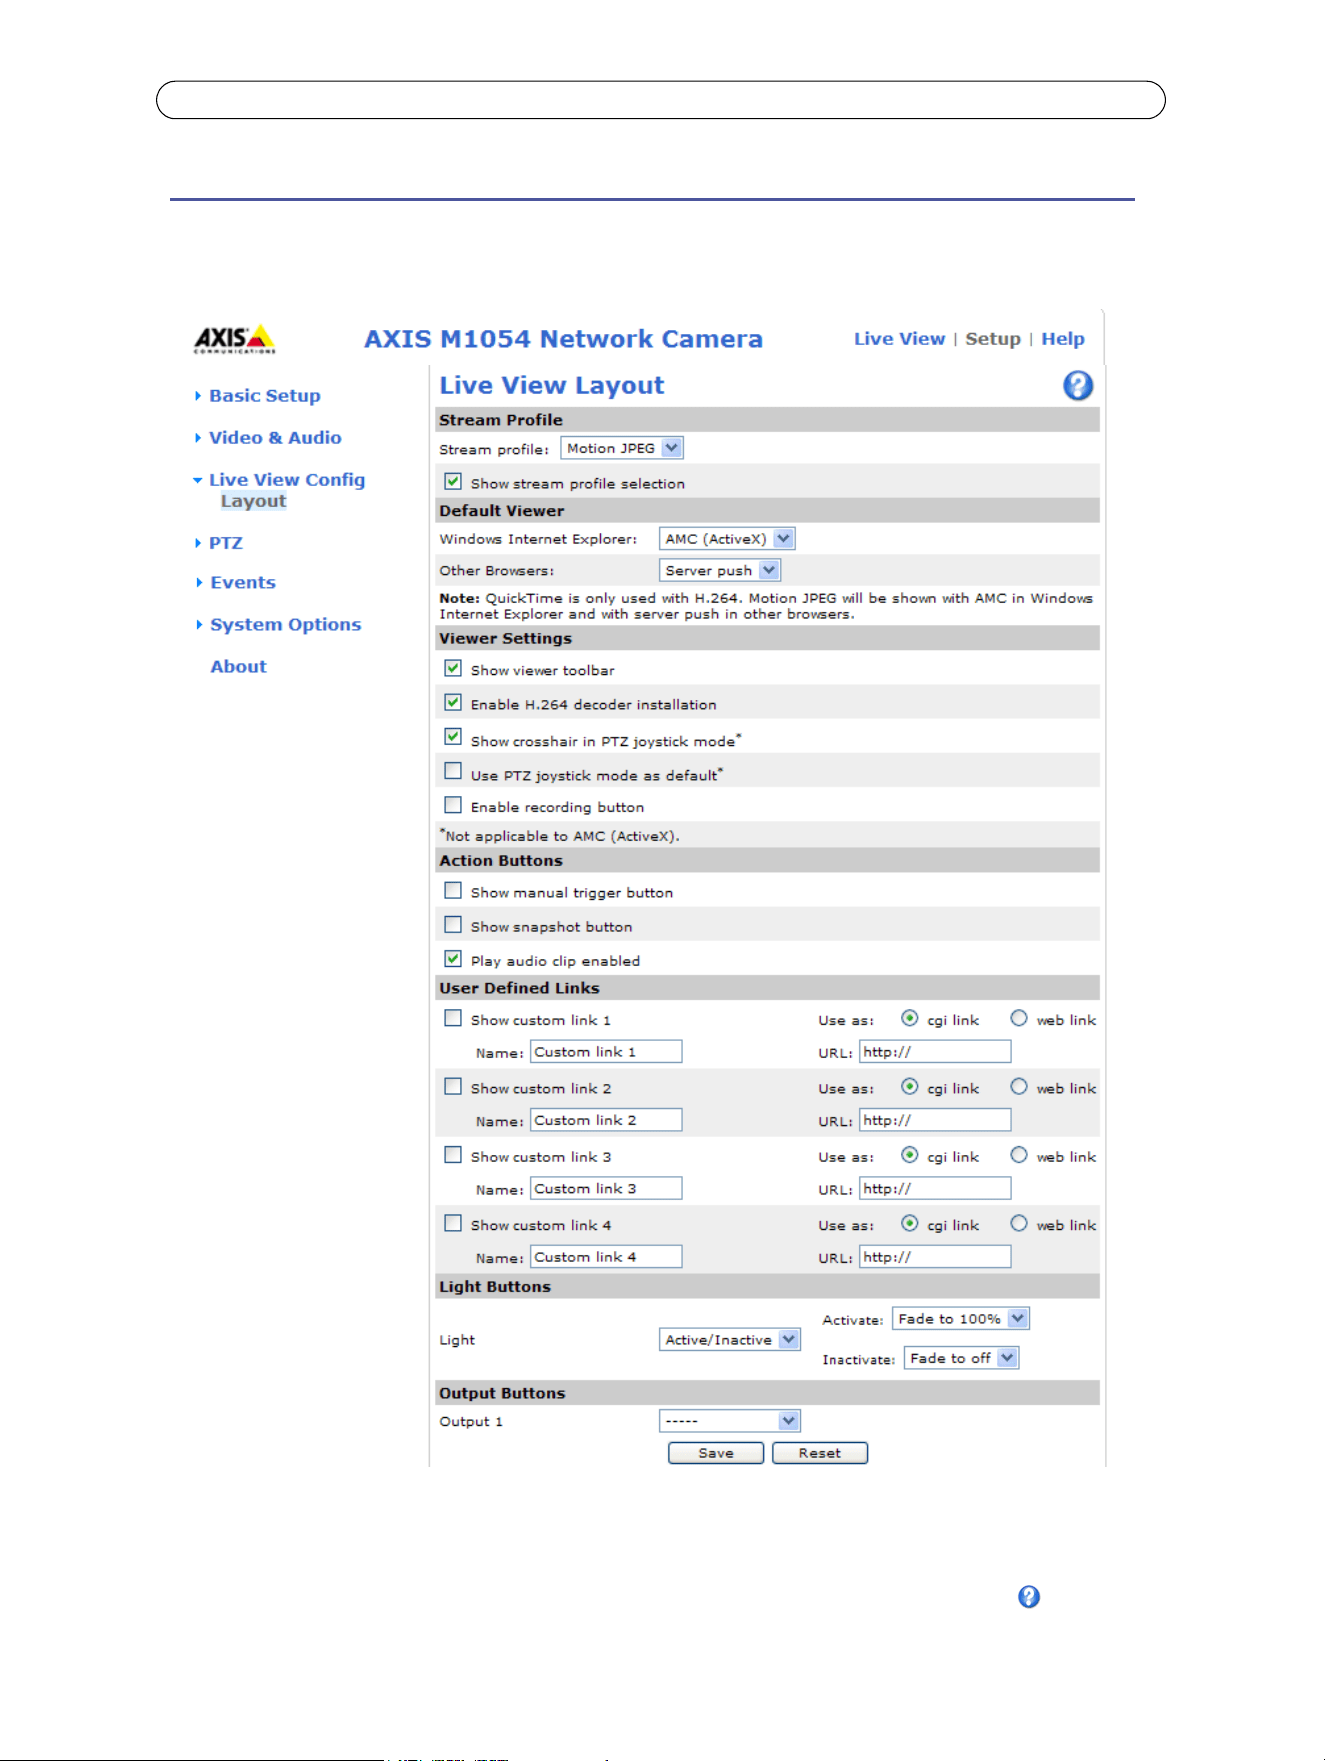The width and height of the screenshot is (1325, 1761).
Task: Click the Output Buttons section header
Action: click(x=768, y=1393)
